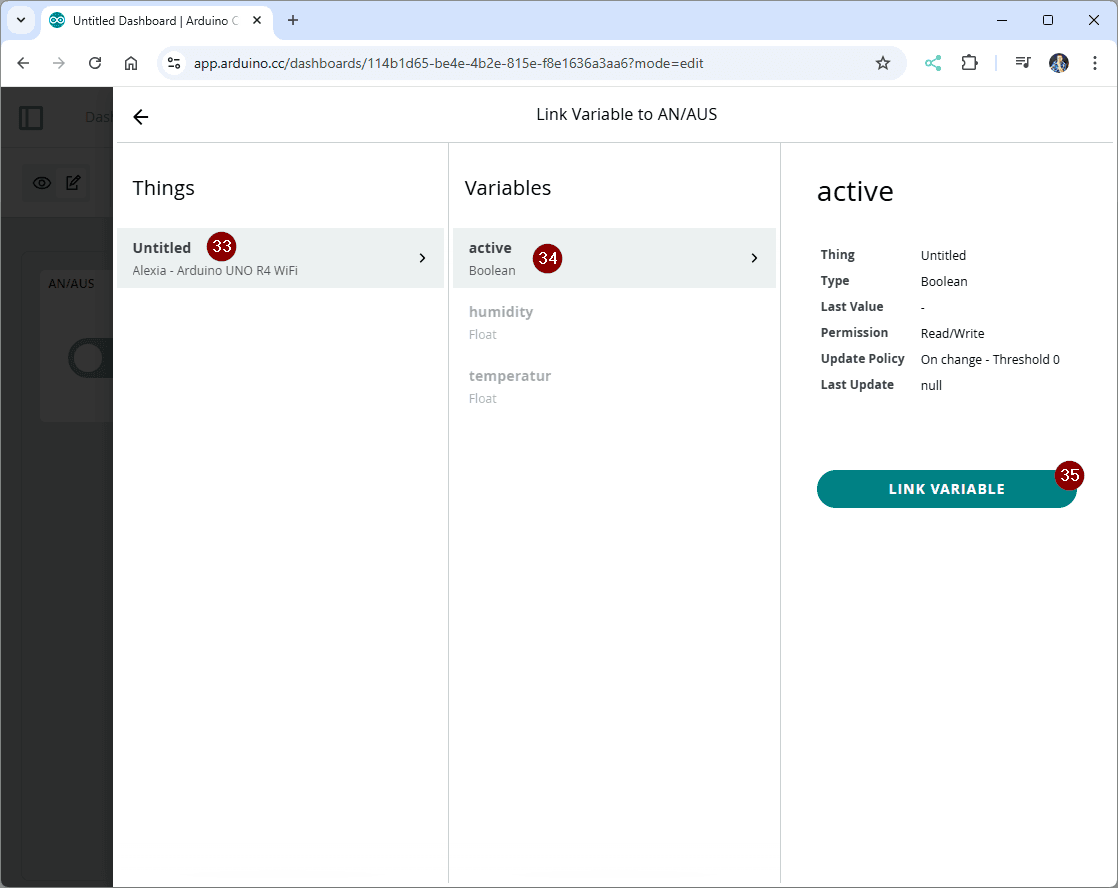1118x888 pixels.
Task: Toggle the AN/AUS switch widget
Action: pyautogui.click(x=88, y=358)
